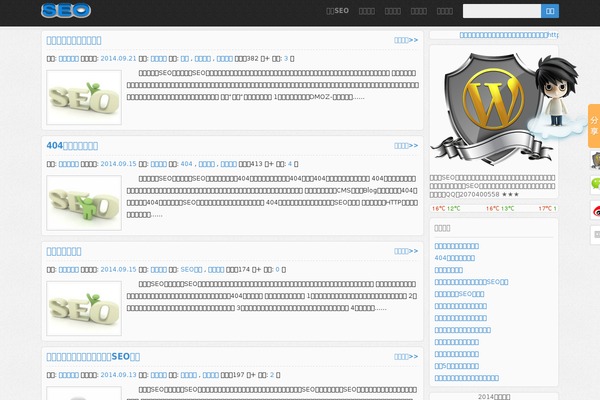The width and height of the screenshot is (600, 400).
Task: Open the comment count 0 link
Action: [x=277, y=269]
